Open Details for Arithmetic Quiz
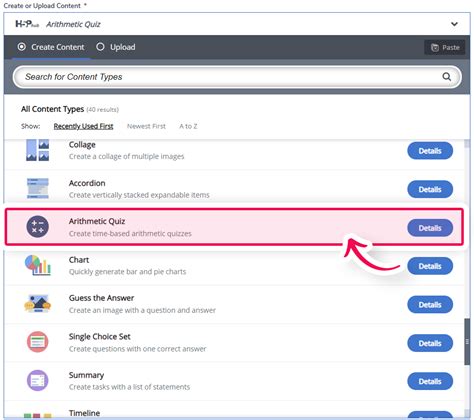The image size is (474, 420). click(430, 228)
